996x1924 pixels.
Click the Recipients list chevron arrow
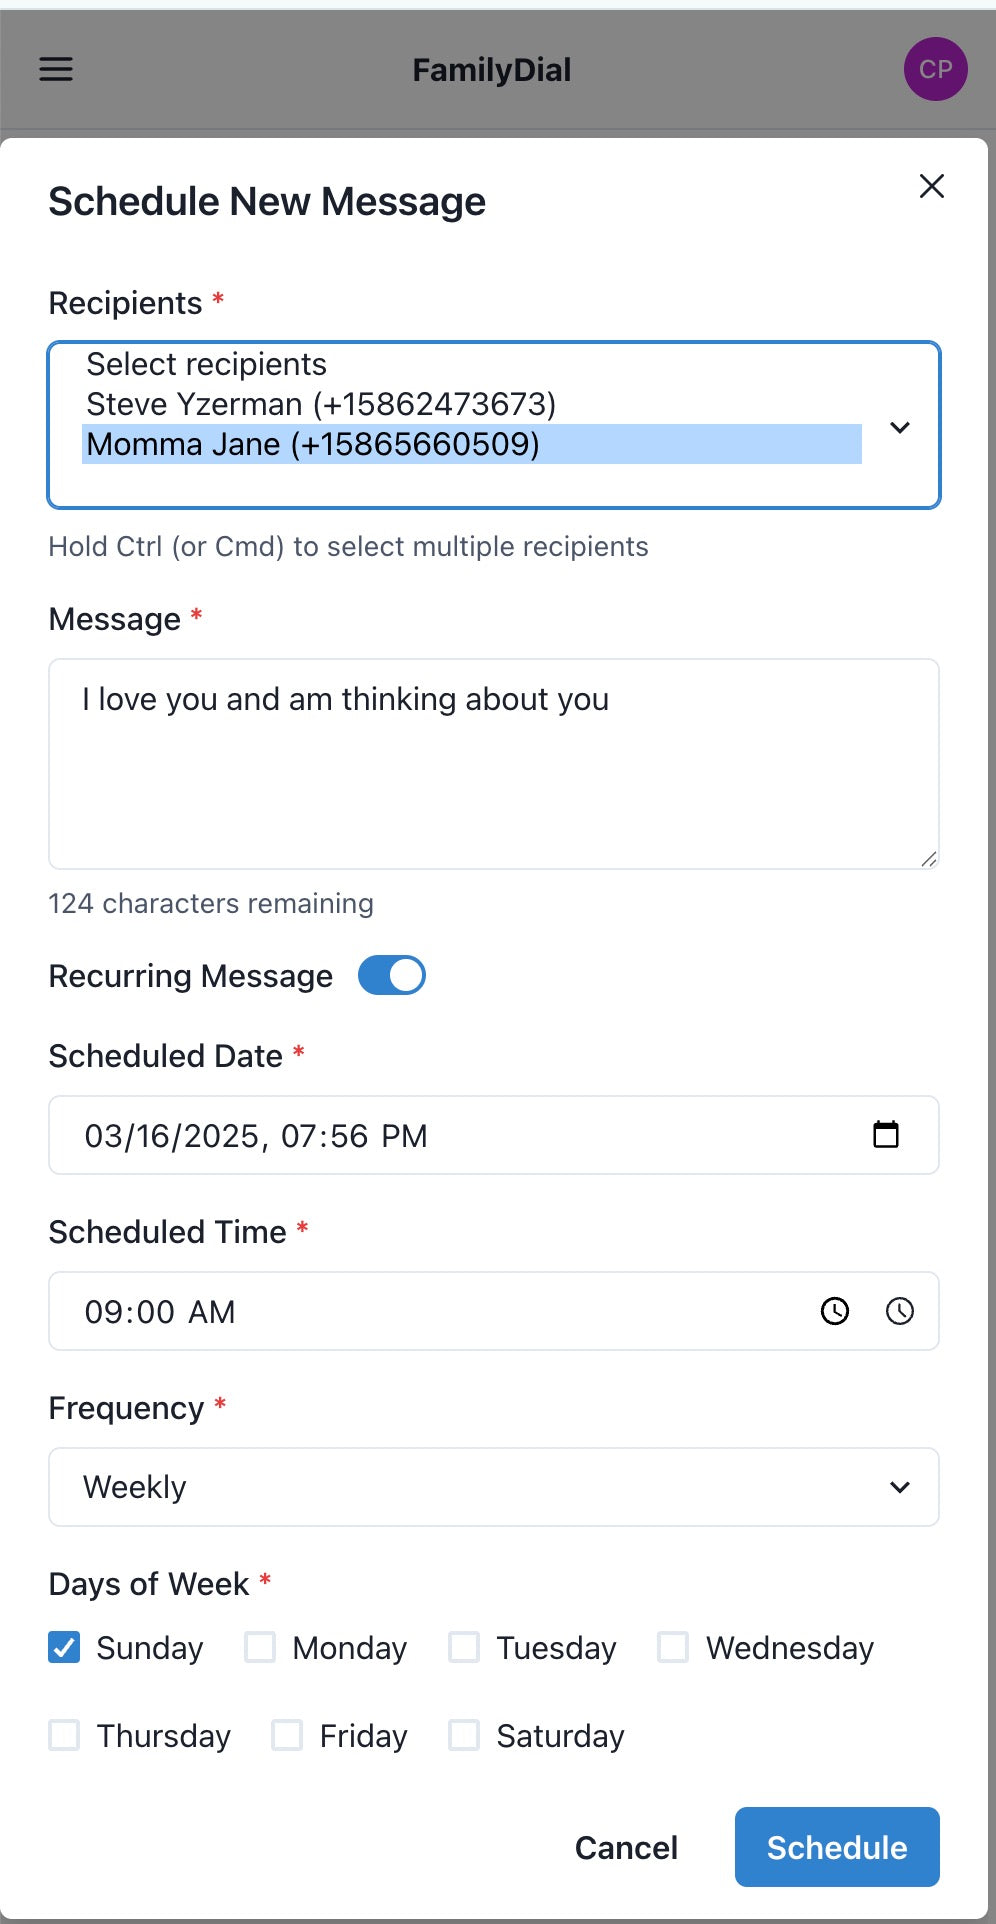[900, 427]
